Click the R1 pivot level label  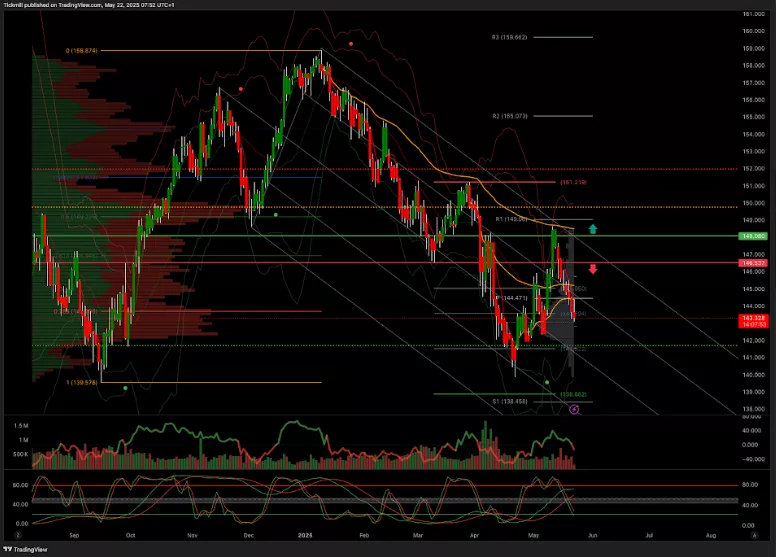point(511,218)
